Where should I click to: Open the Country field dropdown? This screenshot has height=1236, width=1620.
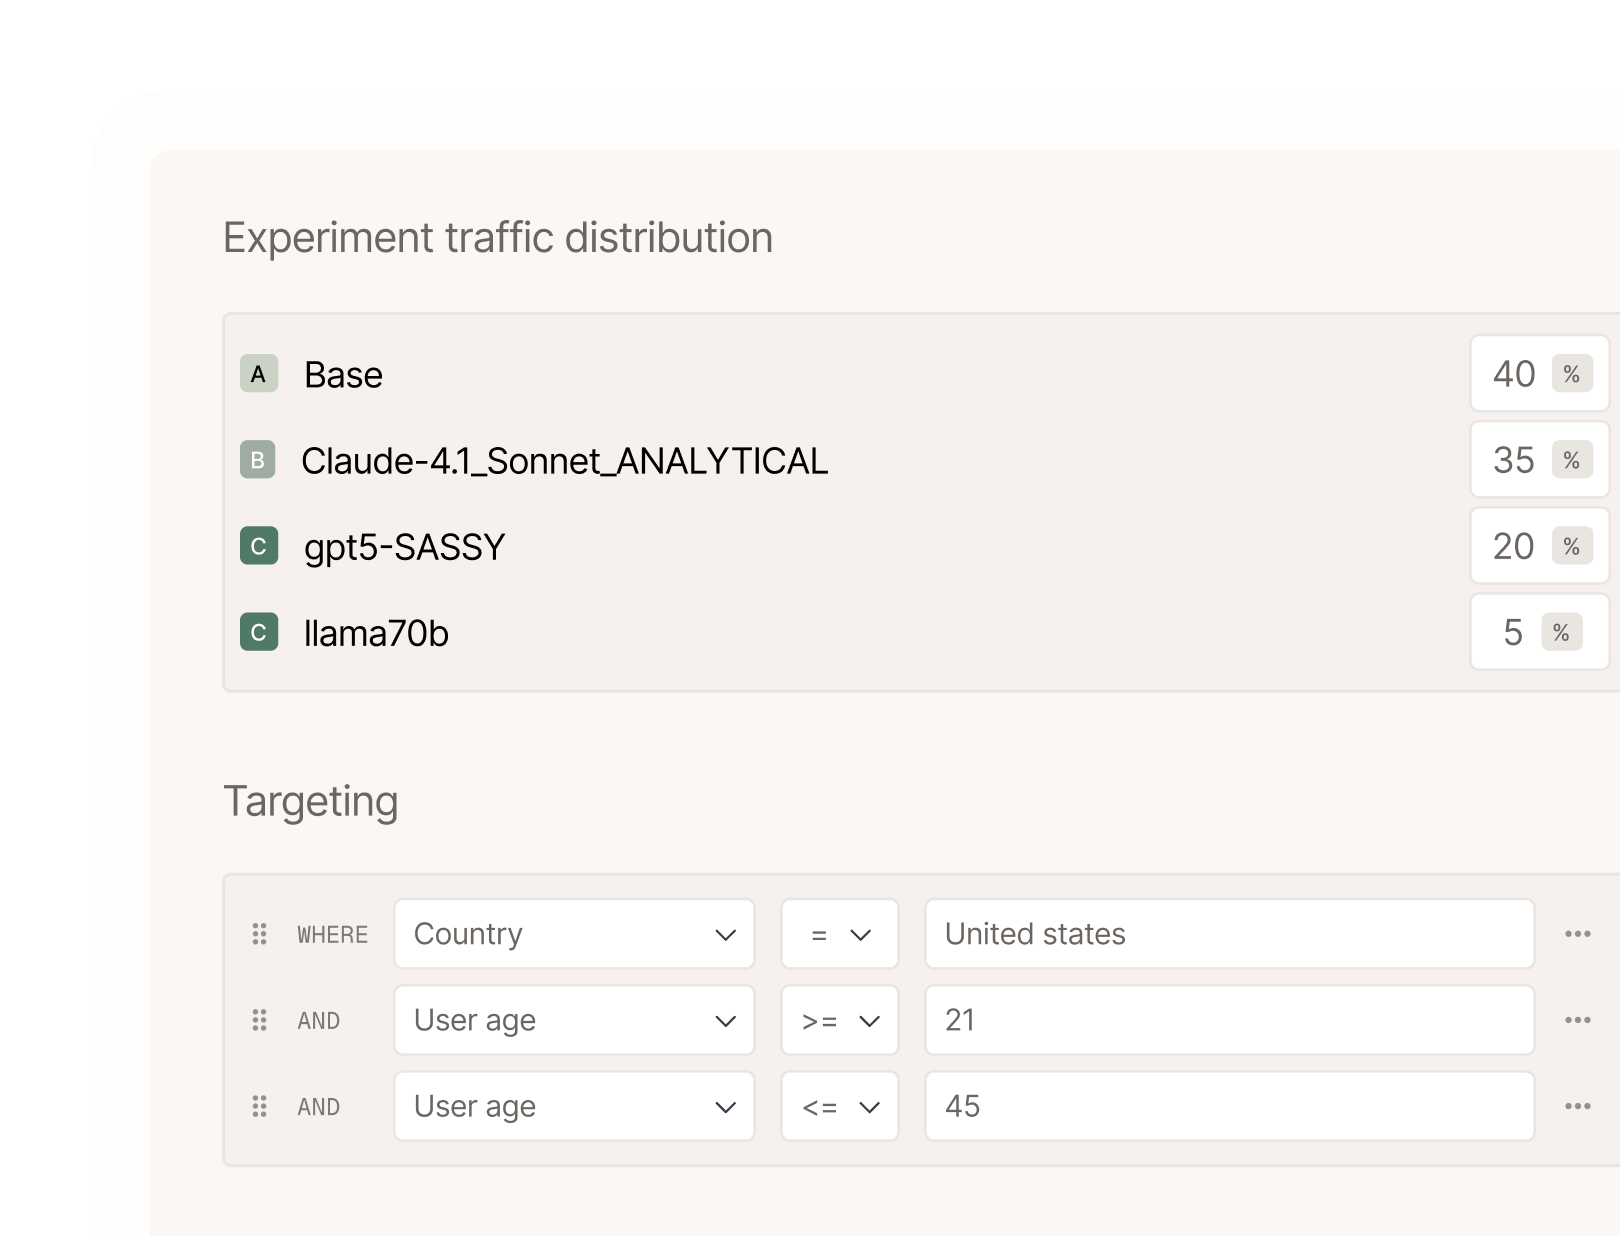(x=574, y=934)
